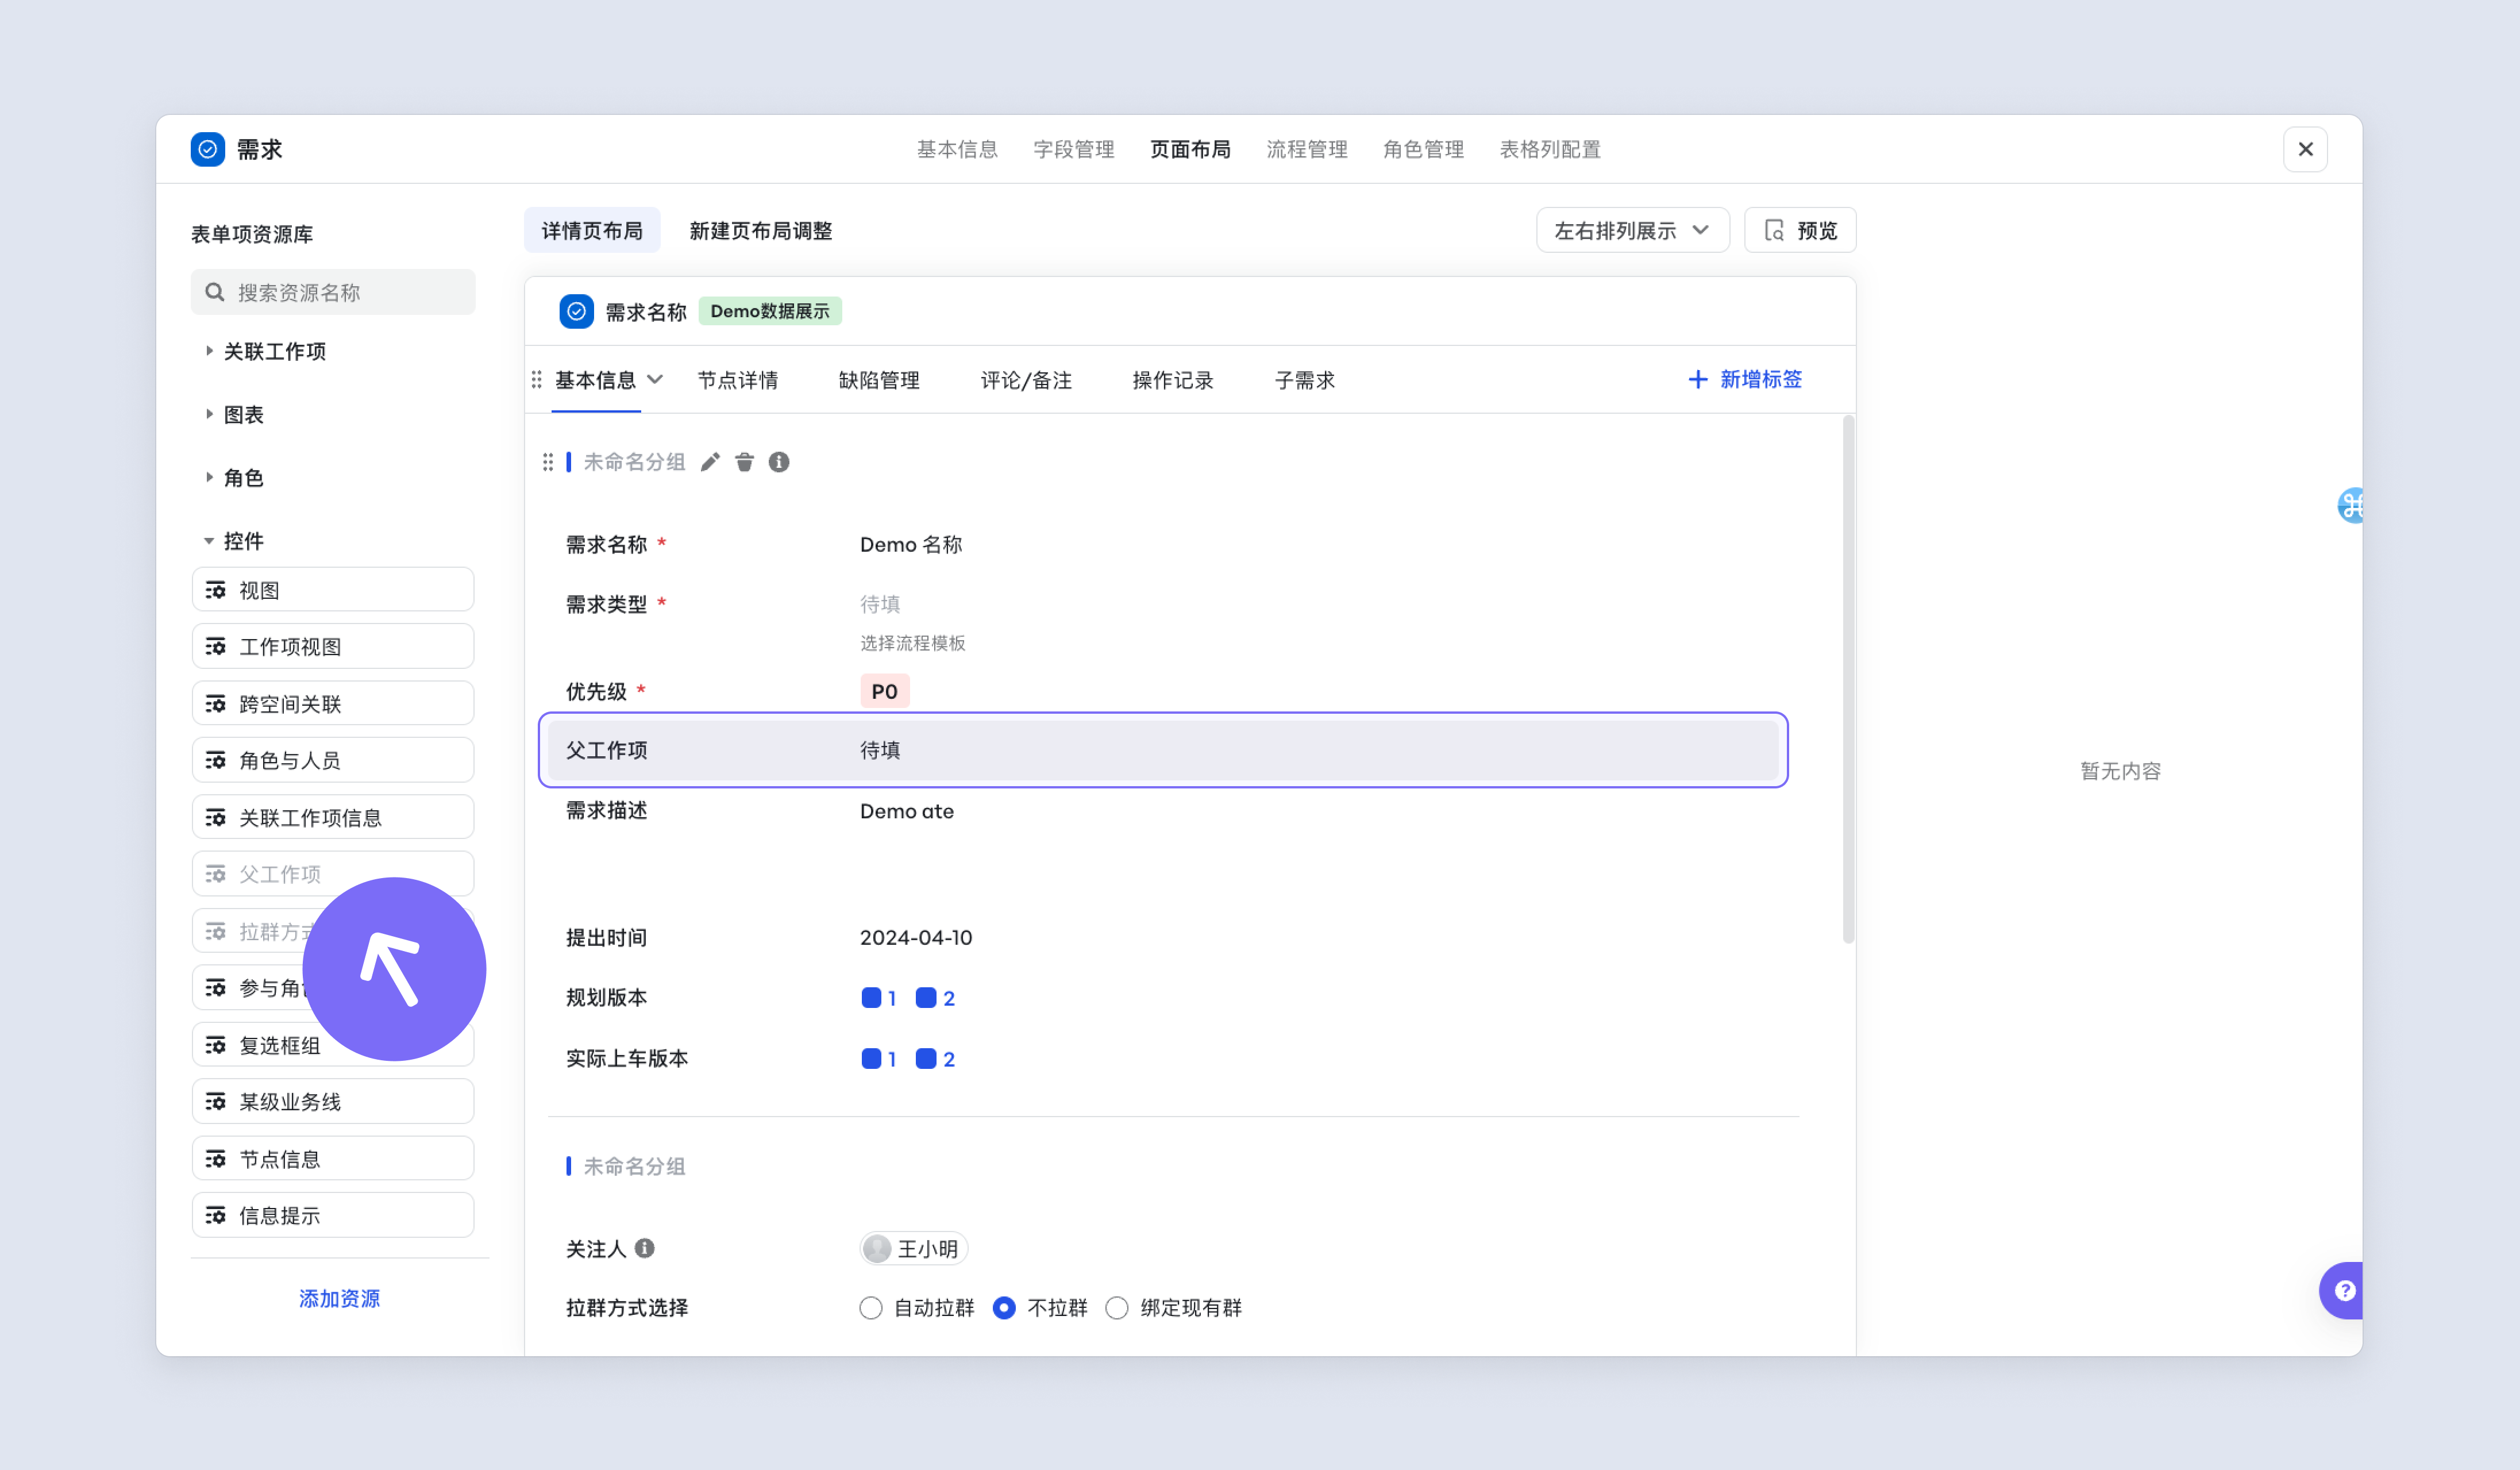Screen dimensions: 2520x1470
Task: Toggle 规划版本 checkbox 1
Action: tap(871, 998)
